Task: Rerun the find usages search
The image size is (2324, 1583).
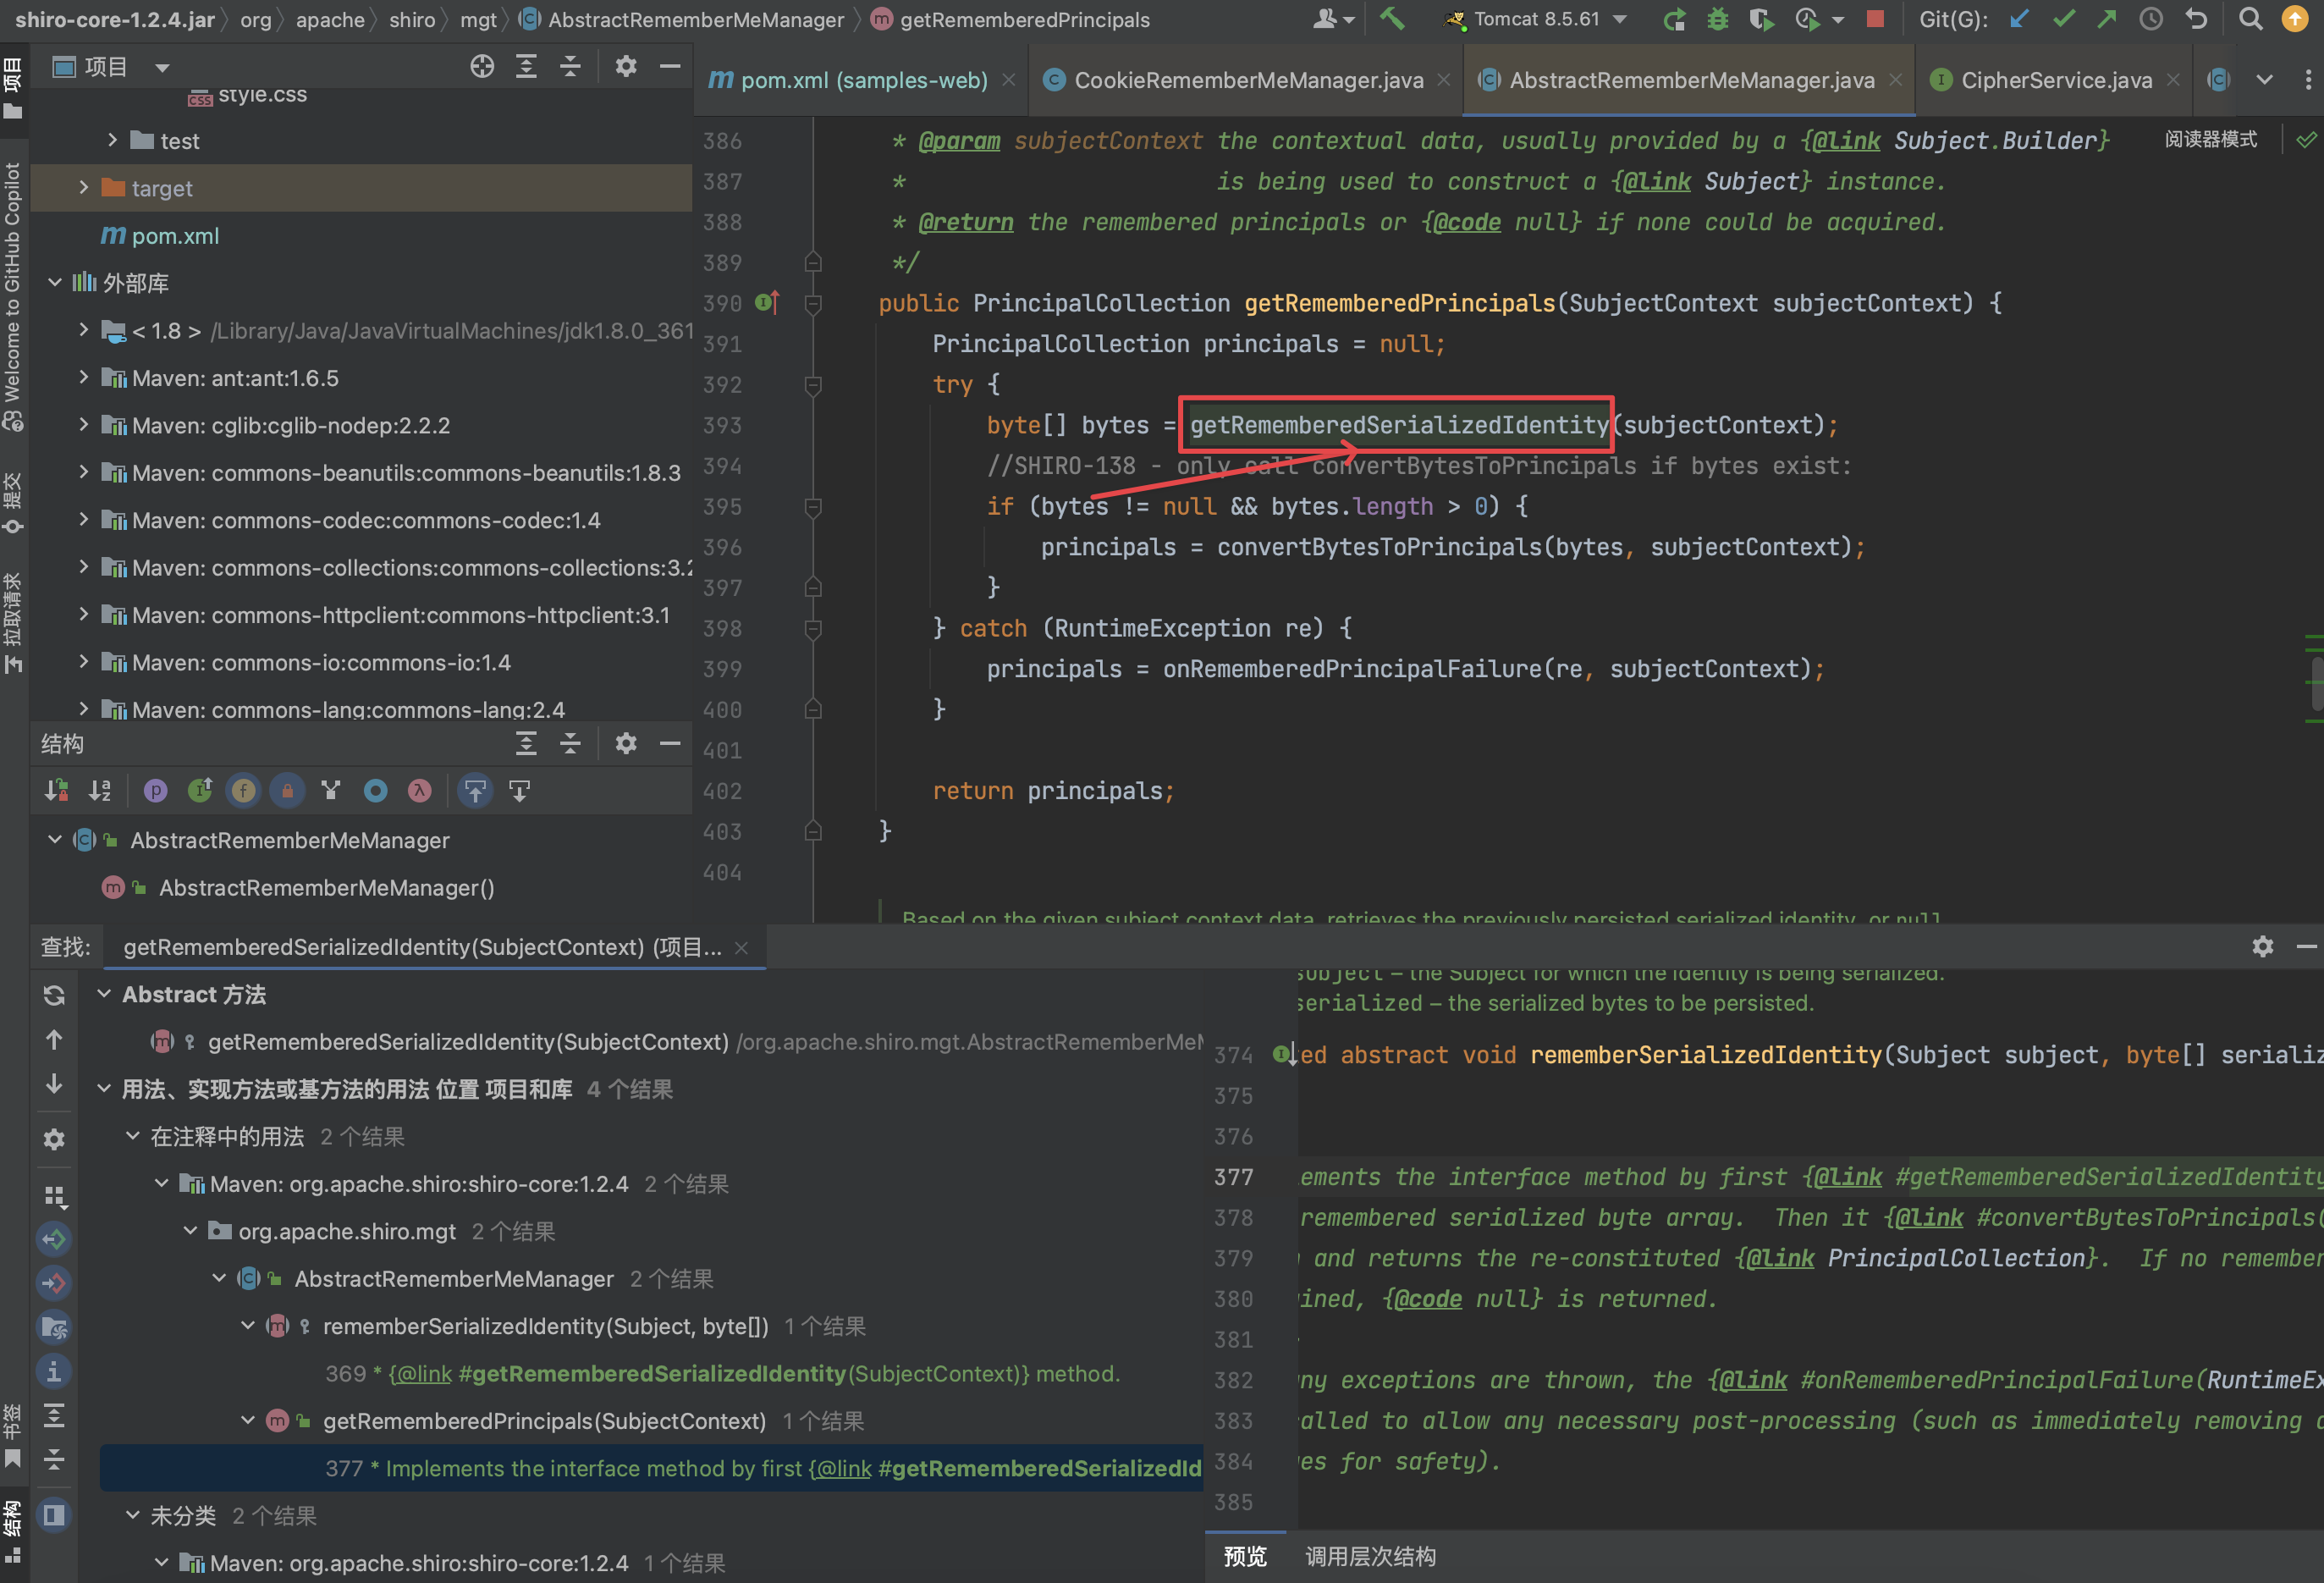Action: coord(54,995)
